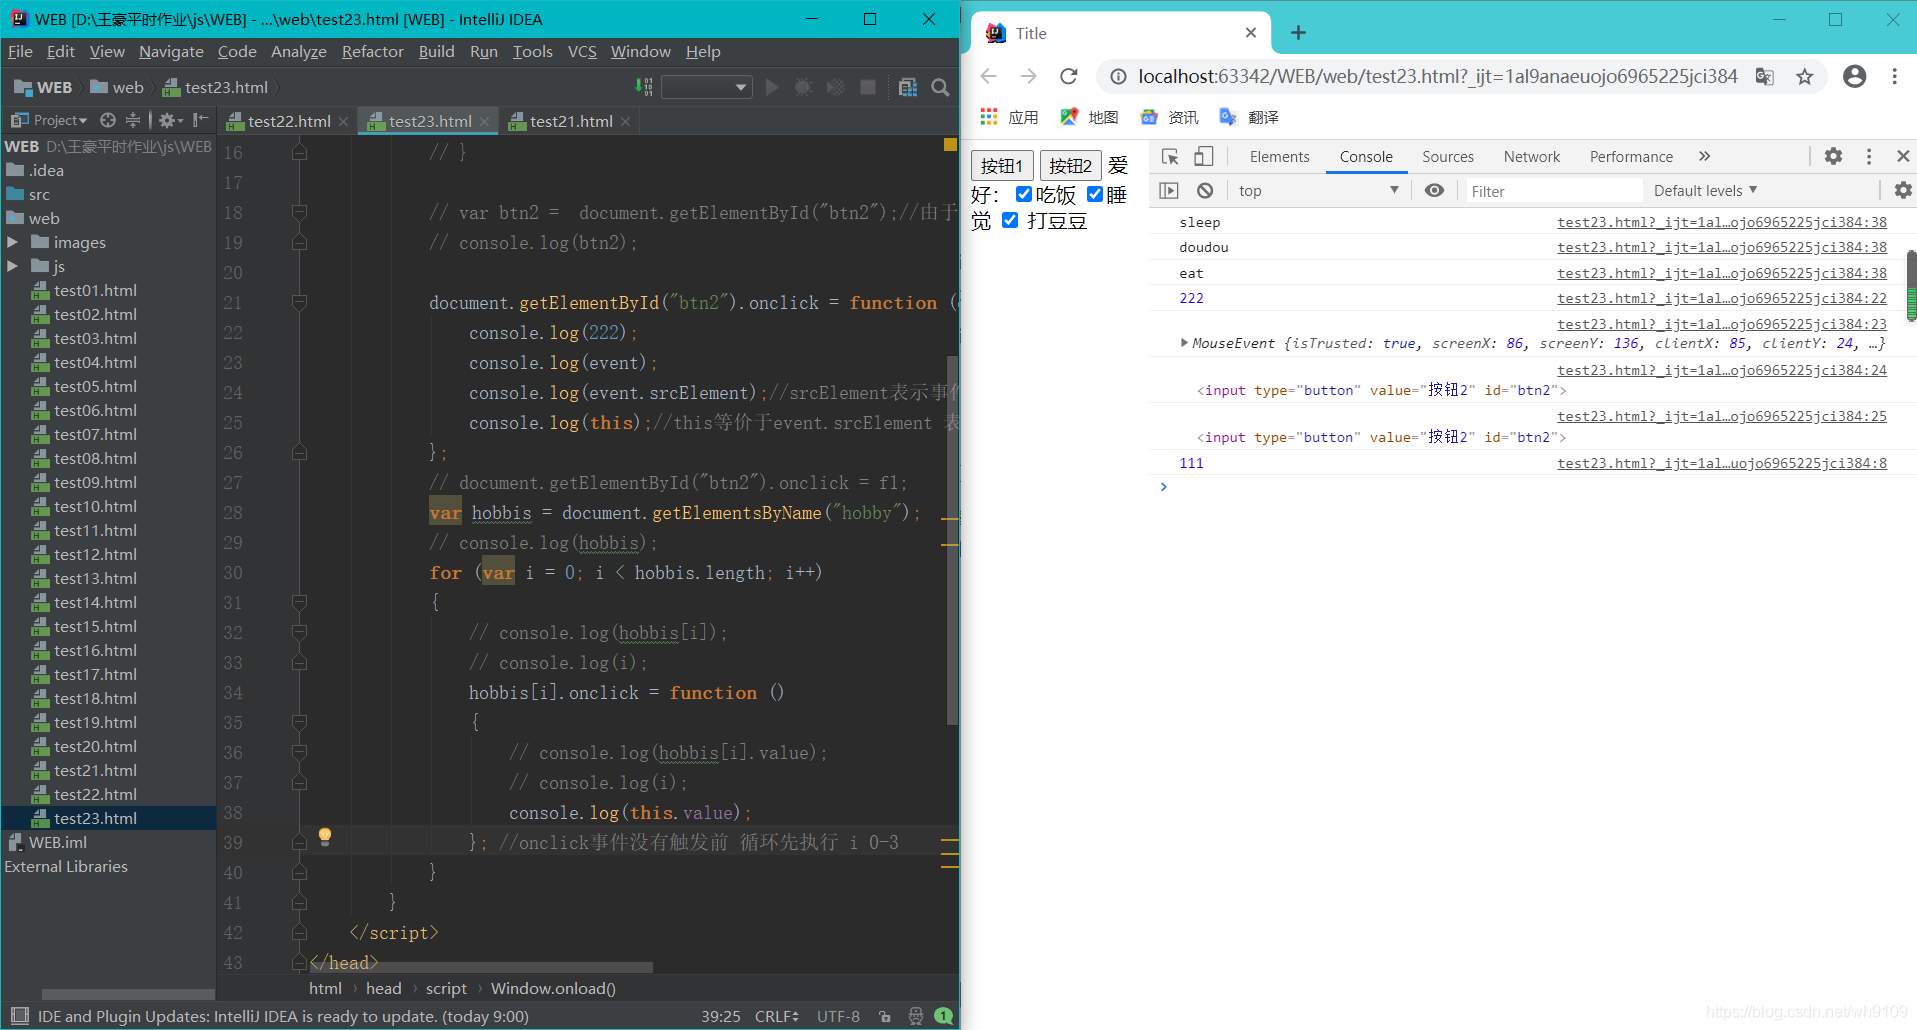Open DevTools settings gear icon
Viewport: 1917px width, 1030px height.
[x=1833, y=156]
